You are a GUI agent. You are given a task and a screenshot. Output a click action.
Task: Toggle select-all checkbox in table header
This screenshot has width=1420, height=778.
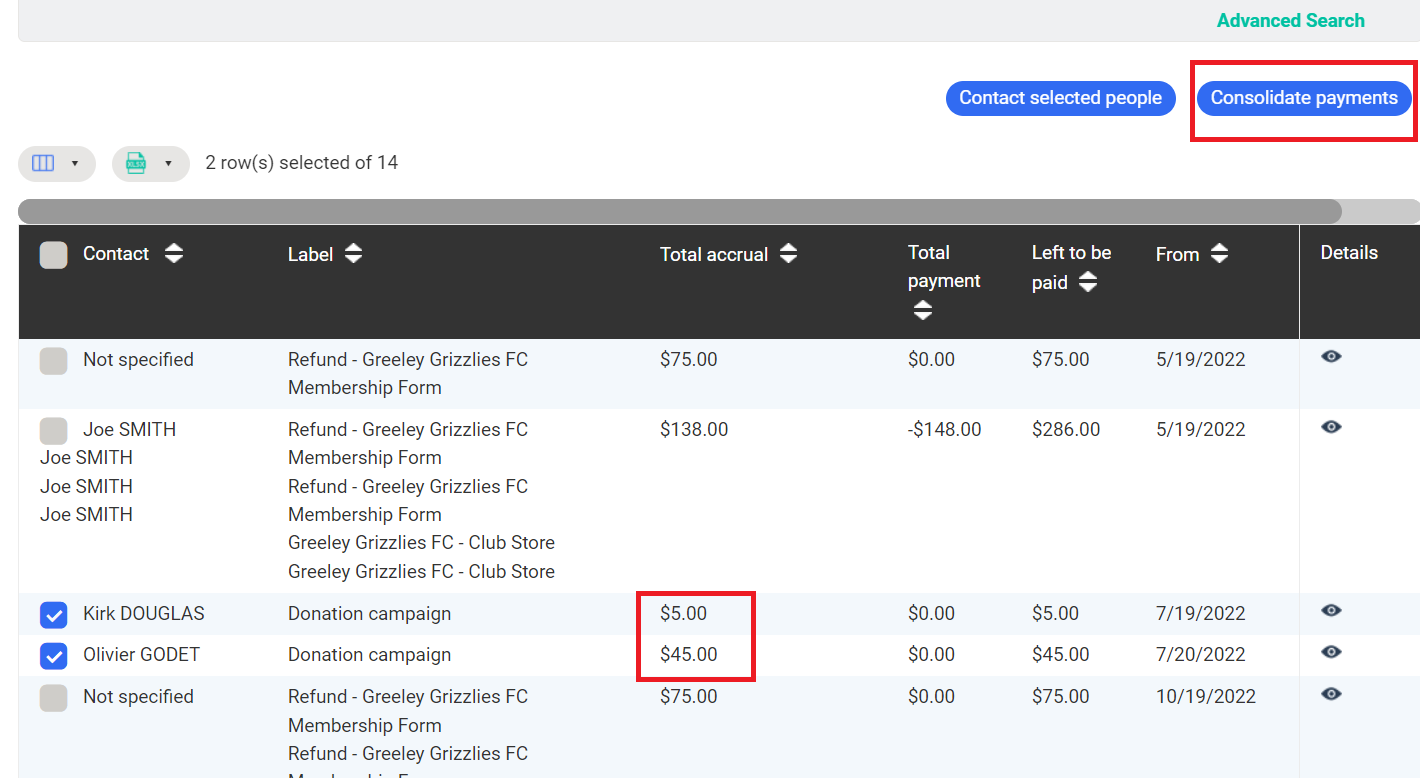54,255
